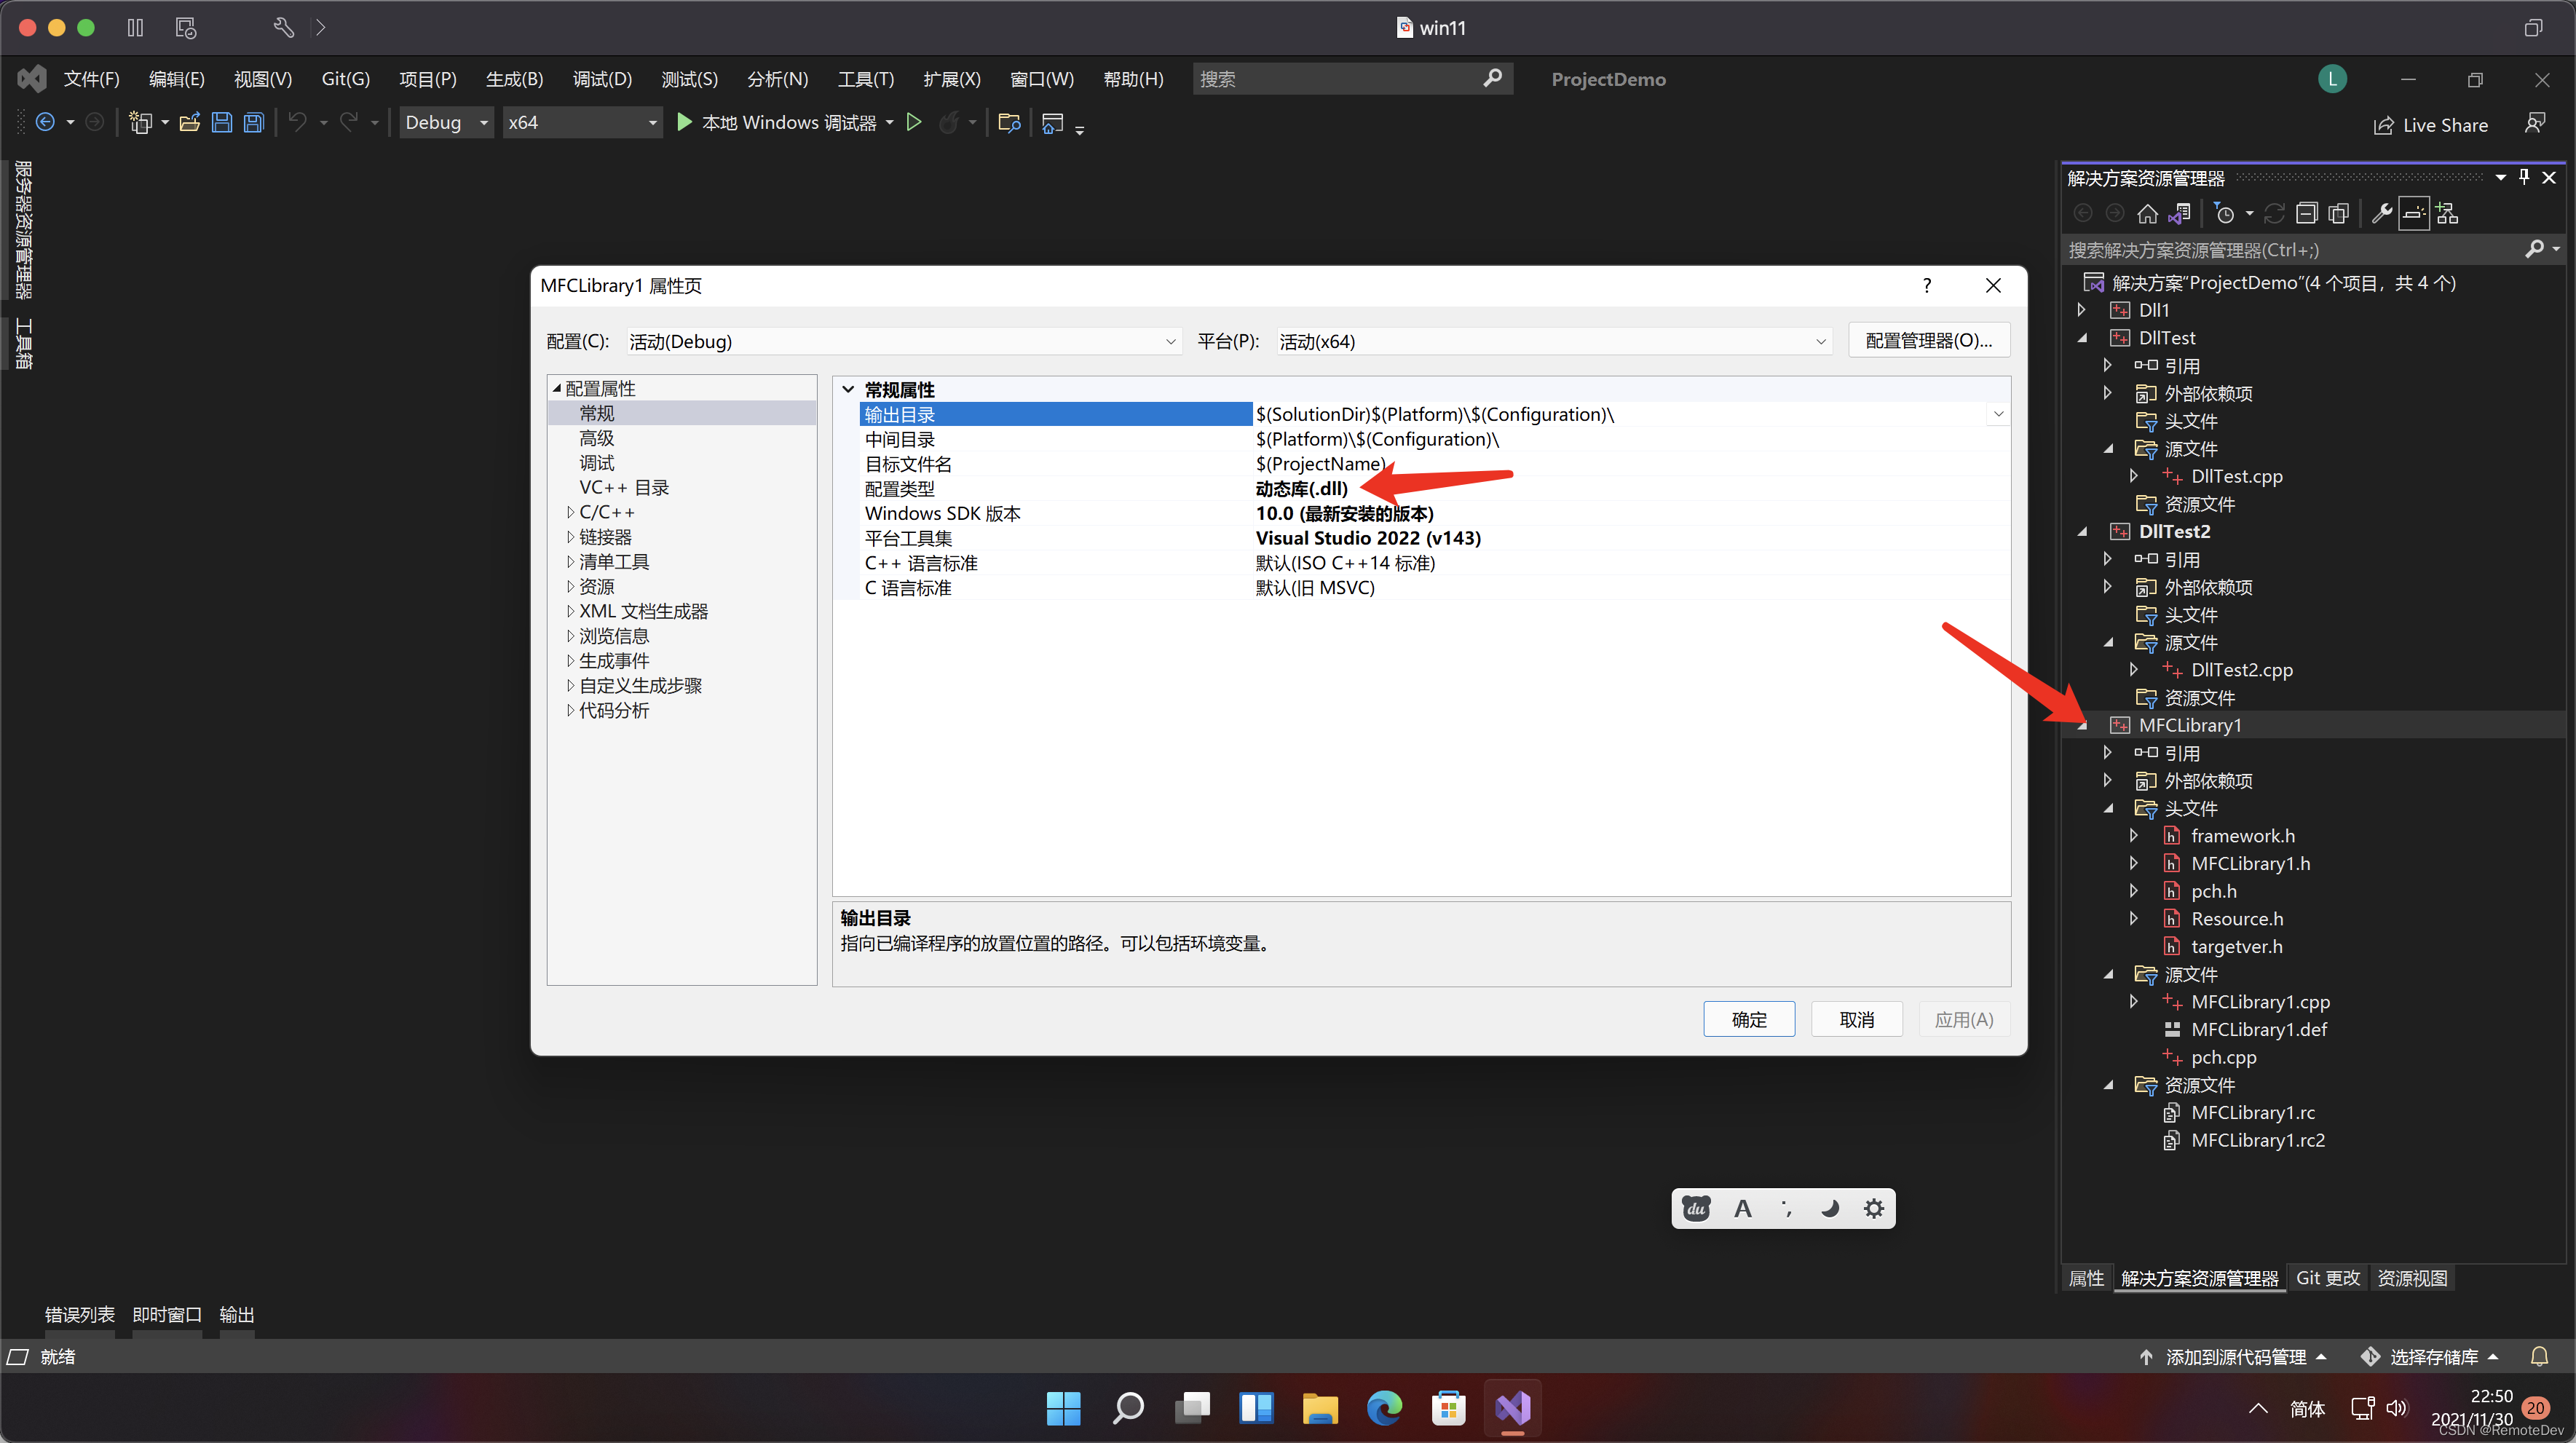Select the VC++ 目录 property page
This screenshot has height=1443, width=2576.
(624, 487)
